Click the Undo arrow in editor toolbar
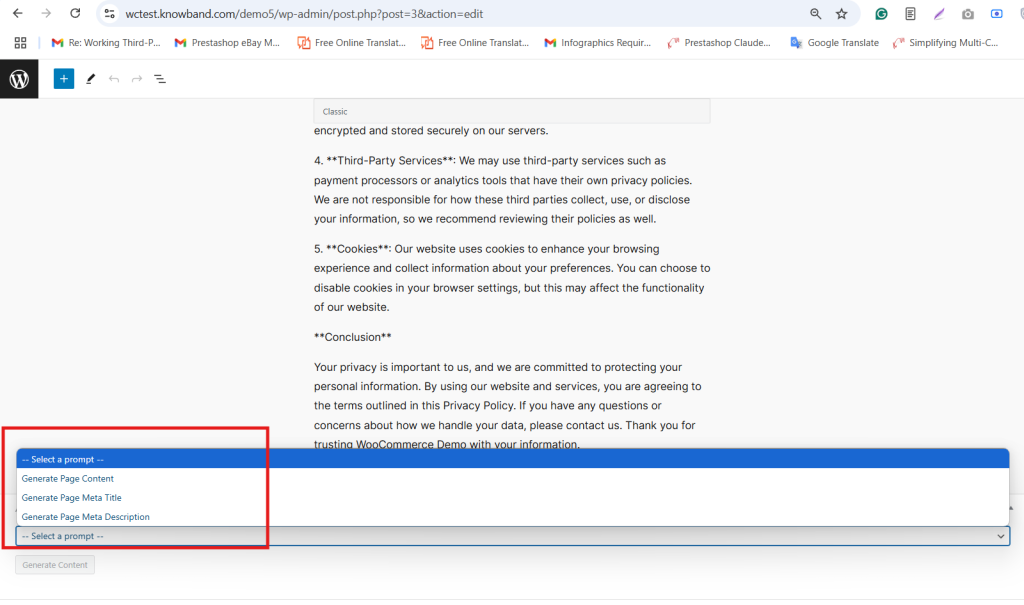Image resolution: width=1024 pixels, height=605 pixels. [x=114, y=79]
